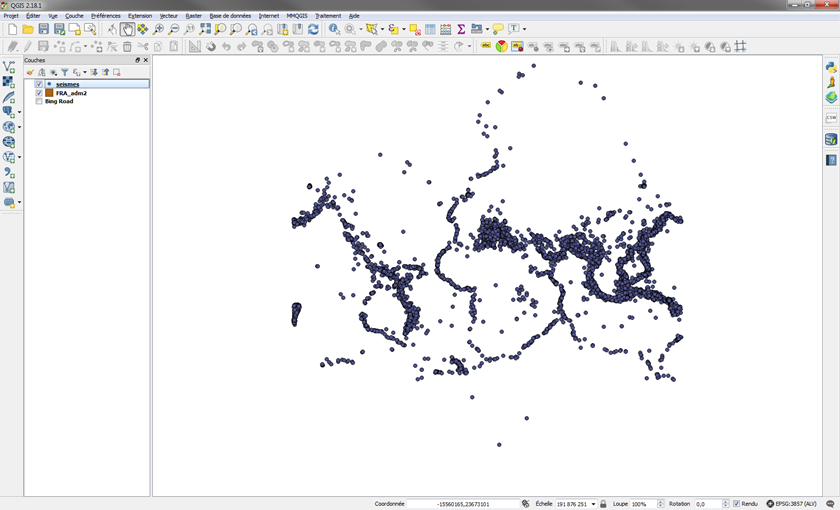Open the MMQGIS menu
This screenshot has width=840, height=510.
point(297,16)
